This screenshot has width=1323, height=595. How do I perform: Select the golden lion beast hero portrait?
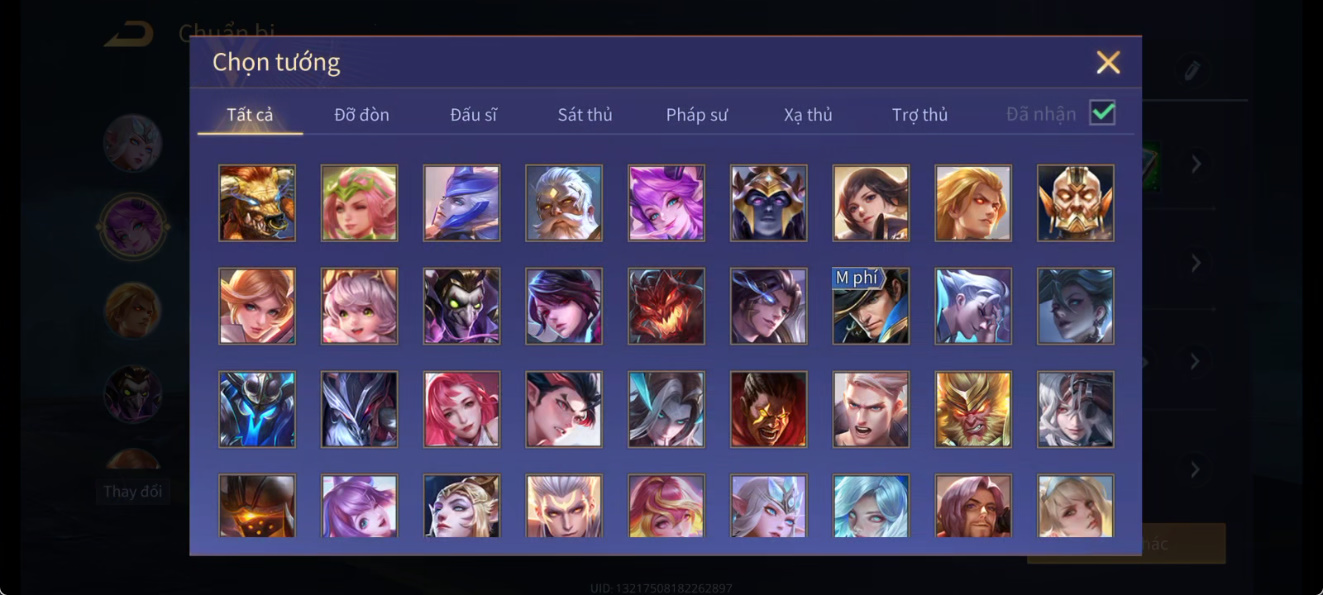[257, 203]
